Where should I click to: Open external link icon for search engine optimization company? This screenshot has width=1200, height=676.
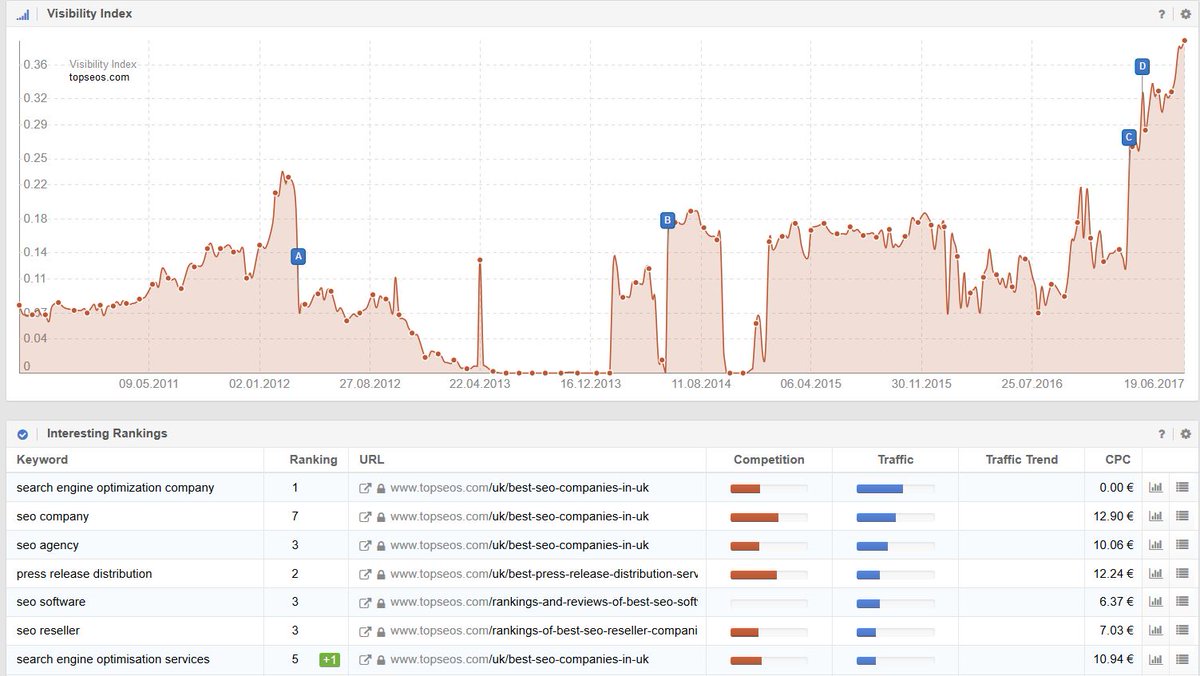click(366, 488)
